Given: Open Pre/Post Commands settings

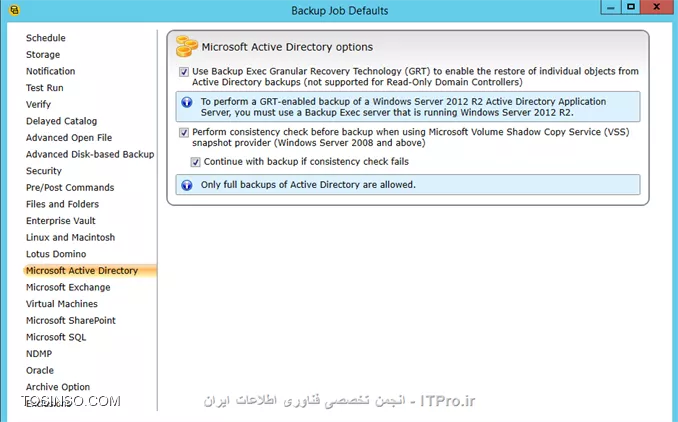Looking at the screenshot, I should click(x=70, y=188).
